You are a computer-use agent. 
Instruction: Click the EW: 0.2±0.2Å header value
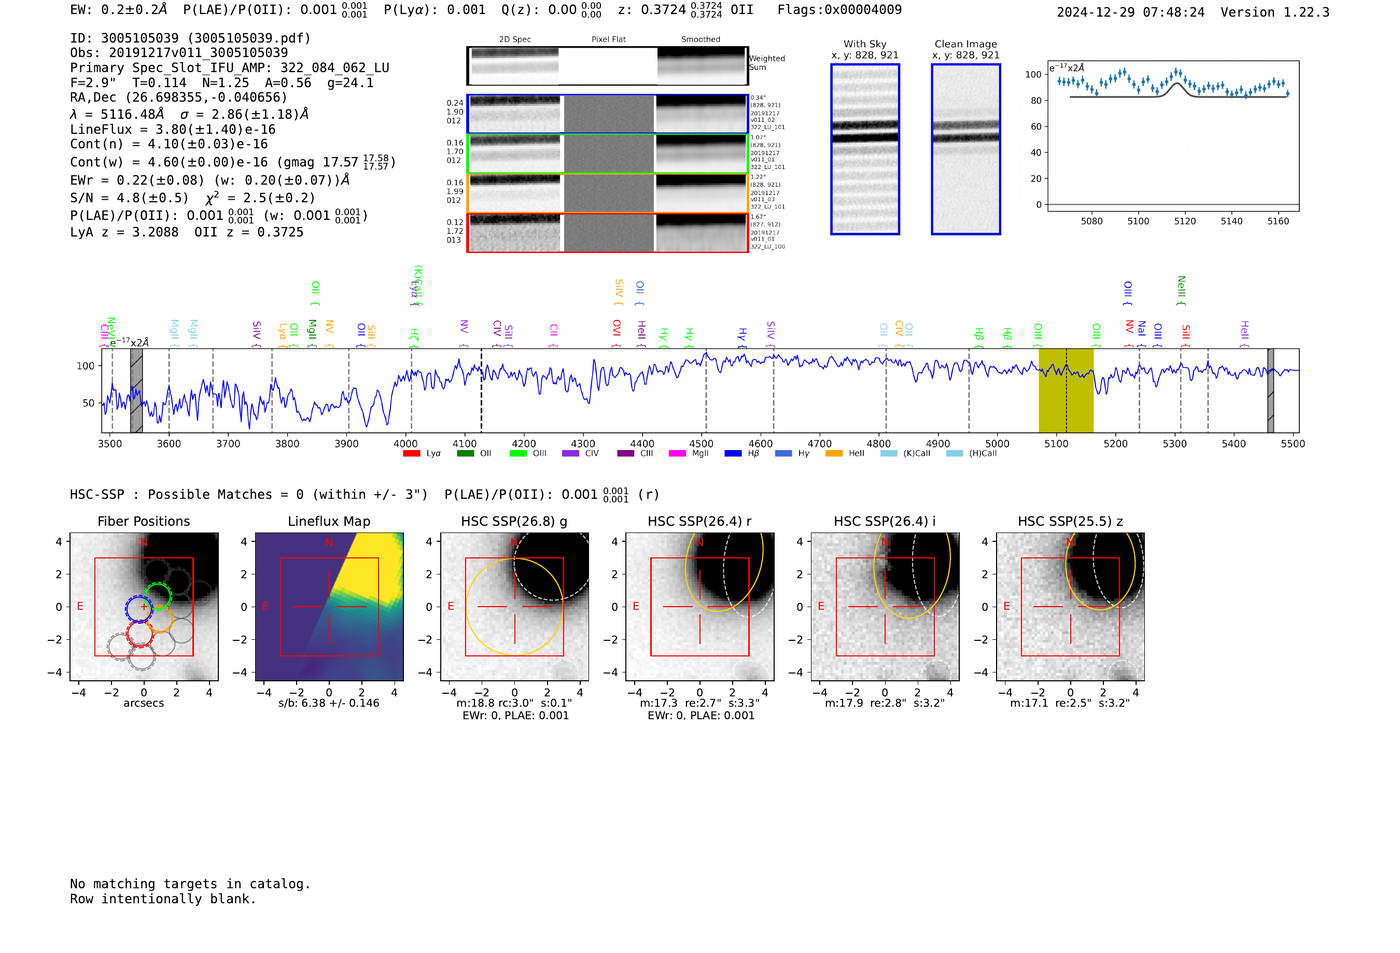point(119,10)
